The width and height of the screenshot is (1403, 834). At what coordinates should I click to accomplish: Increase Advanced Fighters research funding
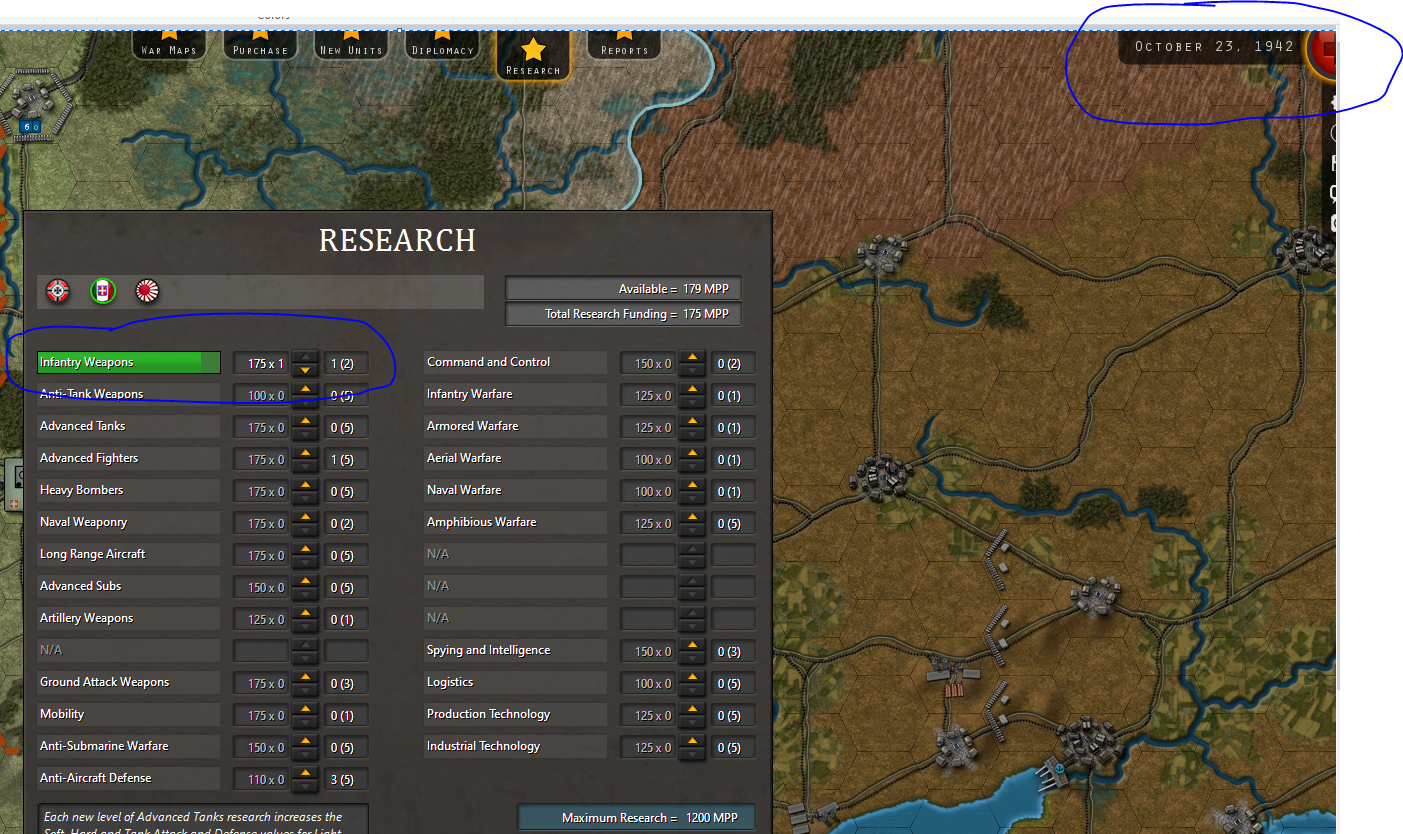(x=306, y=452)
